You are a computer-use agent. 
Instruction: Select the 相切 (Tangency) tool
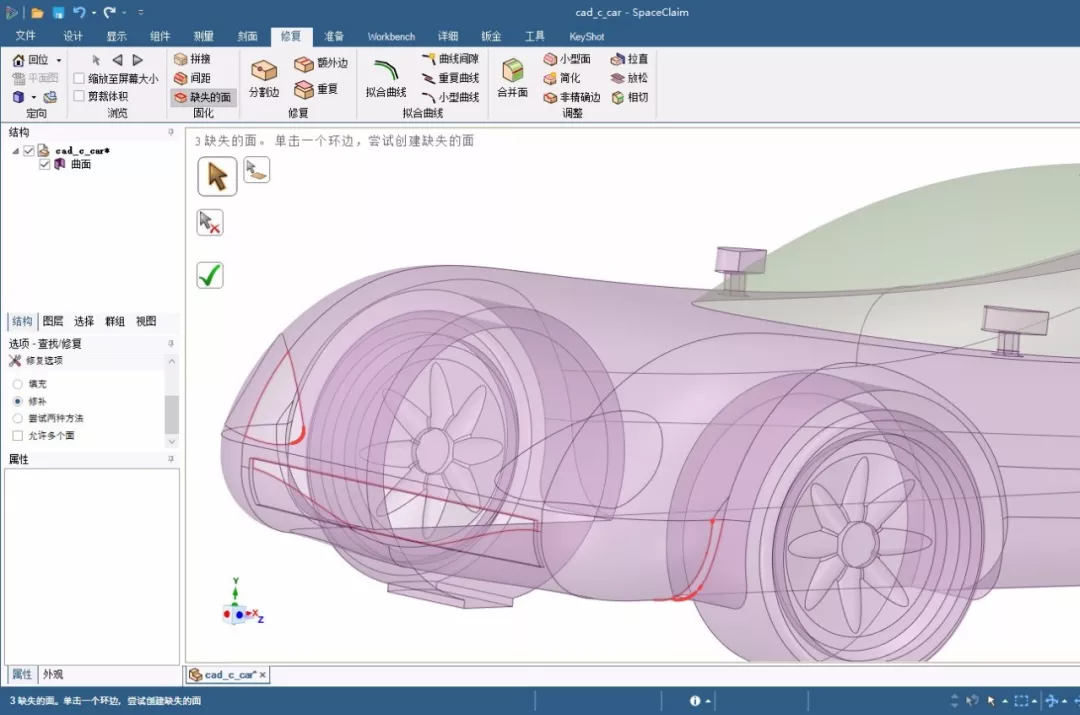point(630,97)
